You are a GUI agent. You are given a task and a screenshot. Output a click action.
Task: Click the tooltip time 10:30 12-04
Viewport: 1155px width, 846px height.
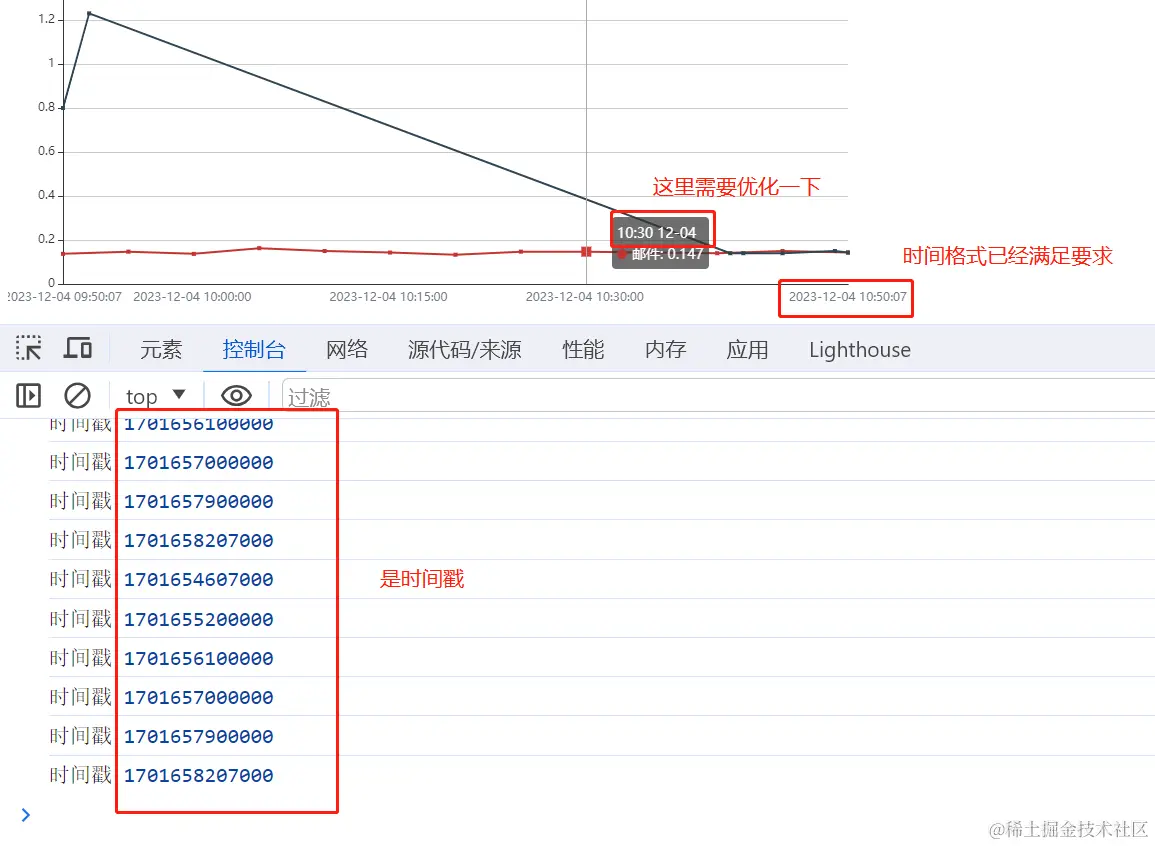point(656,233)
